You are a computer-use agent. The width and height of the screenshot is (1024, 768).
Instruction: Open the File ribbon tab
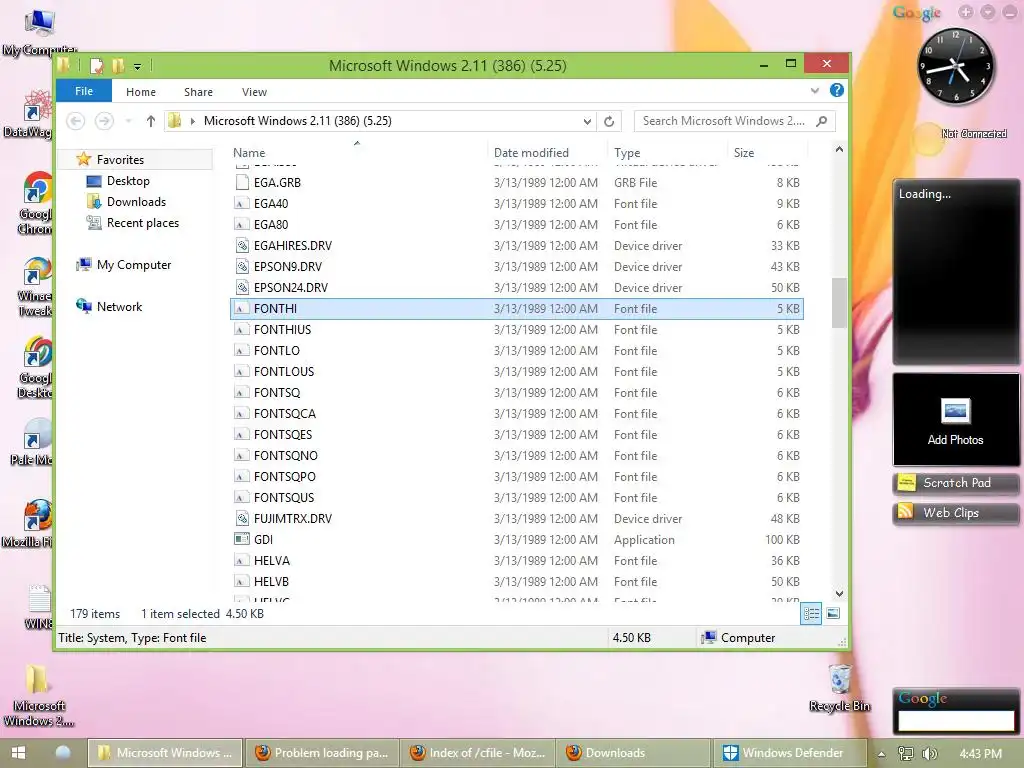[x=84, y=91]
